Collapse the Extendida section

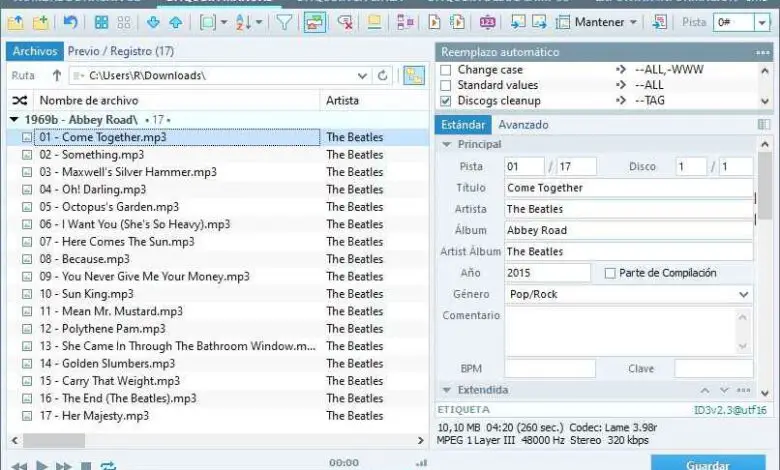coord(447,390)
